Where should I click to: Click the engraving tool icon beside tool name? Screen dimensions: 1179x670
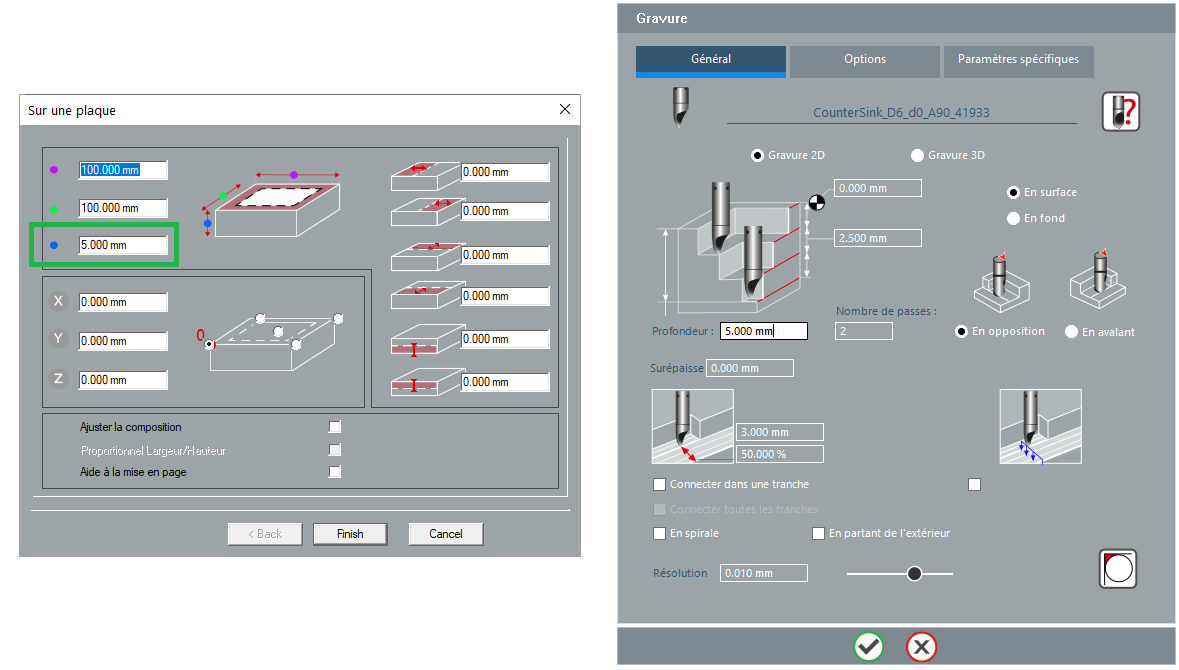(681, 108)
